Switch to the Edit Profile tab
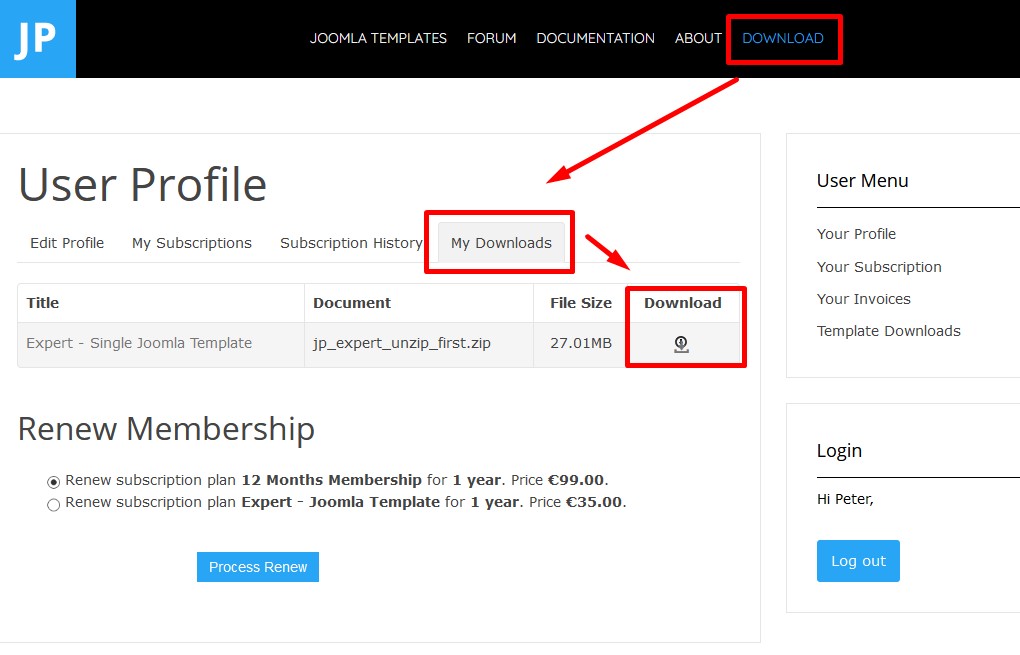 (67, 243)
